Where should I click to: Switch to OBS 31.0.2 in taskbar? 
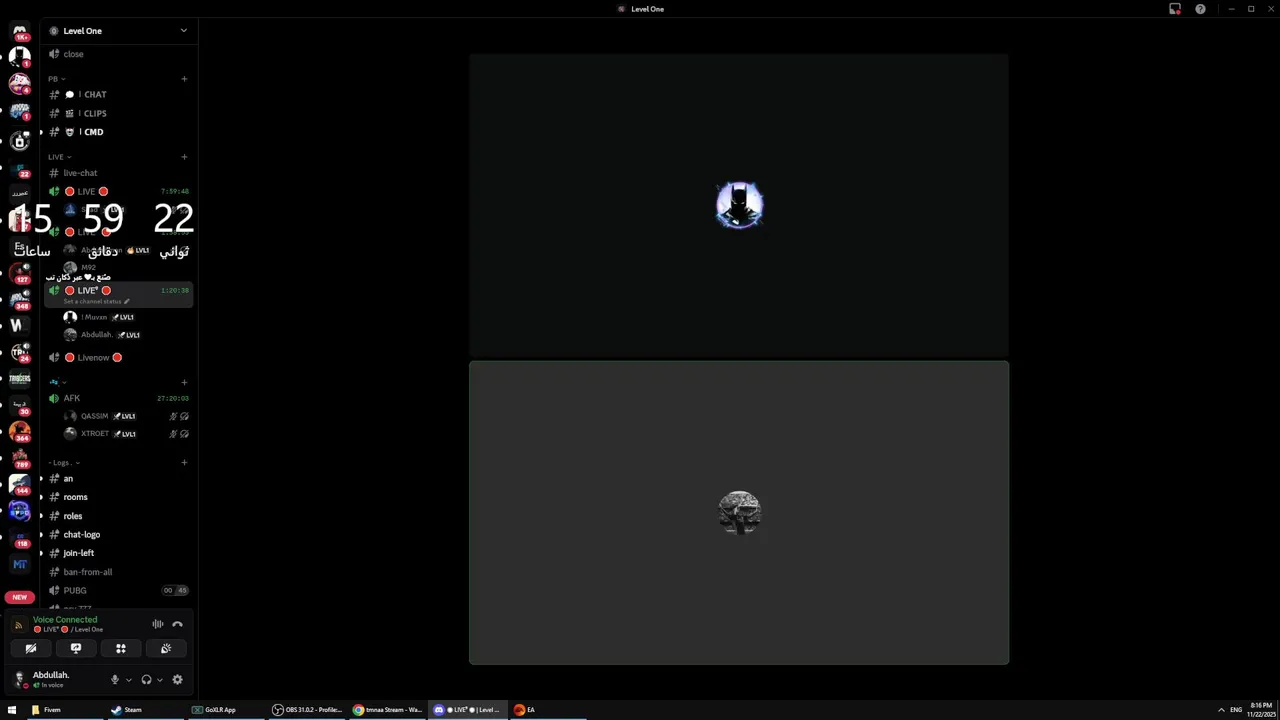(x=308, y=710)
